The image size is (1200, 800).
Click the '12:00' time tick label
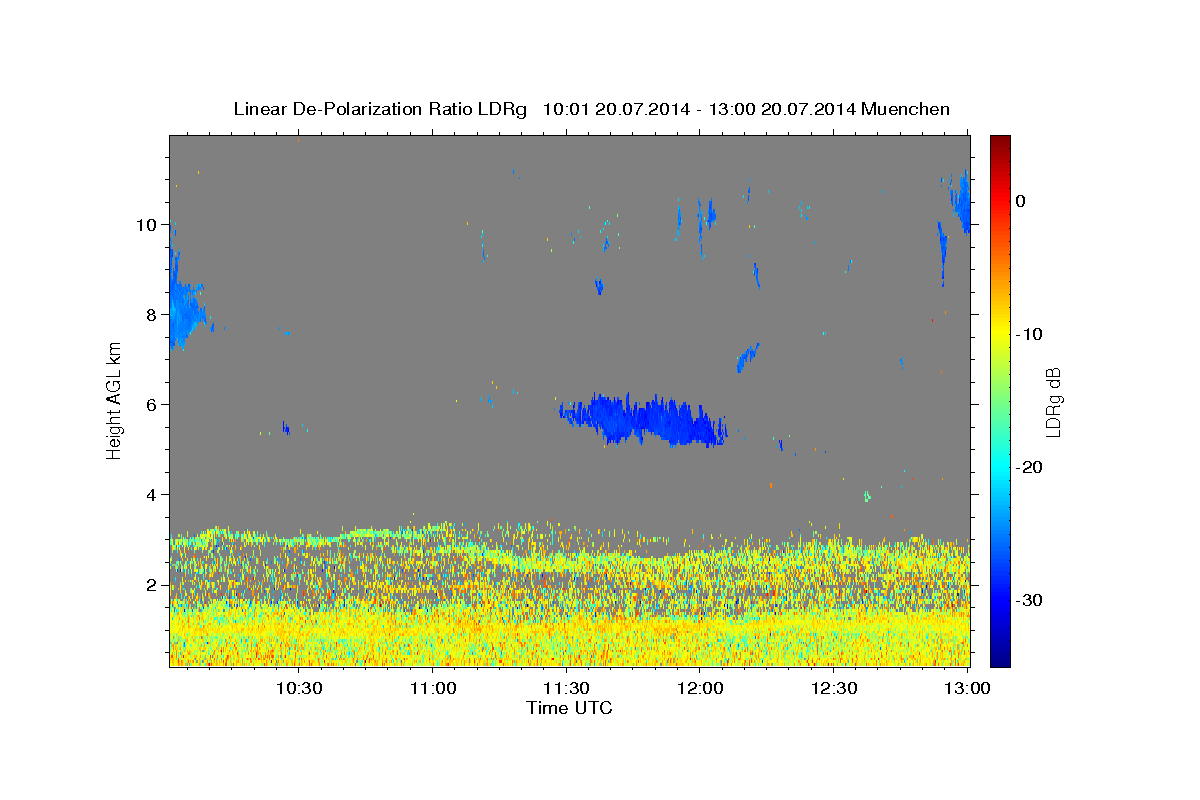(x=701, y=689)
